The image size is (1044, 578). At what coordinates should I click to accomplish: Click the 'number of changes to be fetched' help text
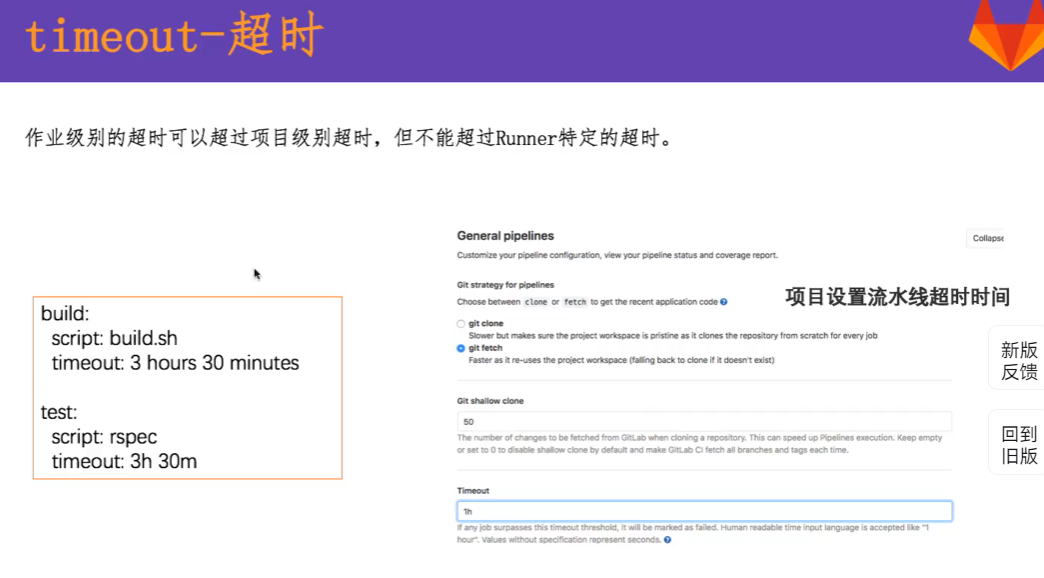point(699,444)
